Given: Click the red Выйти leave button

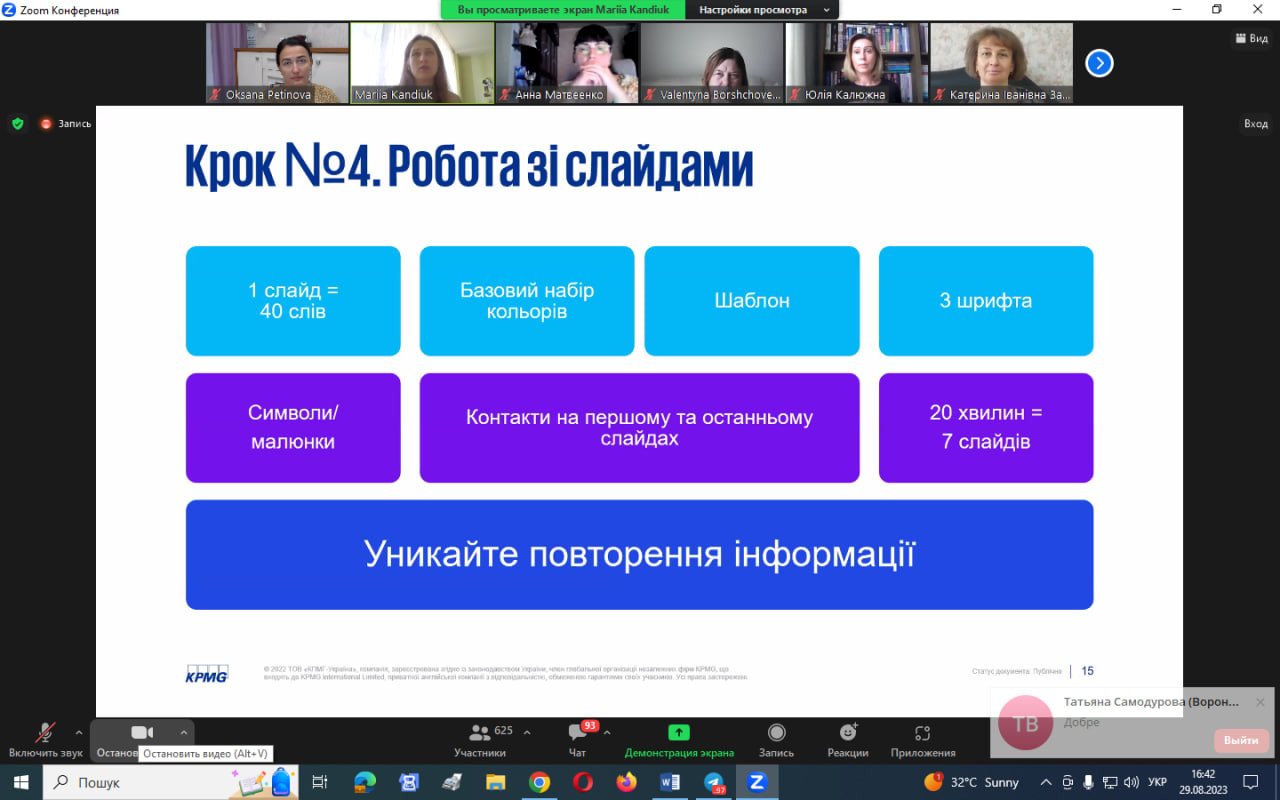Looking at the screenshot, I should 1241,741.
